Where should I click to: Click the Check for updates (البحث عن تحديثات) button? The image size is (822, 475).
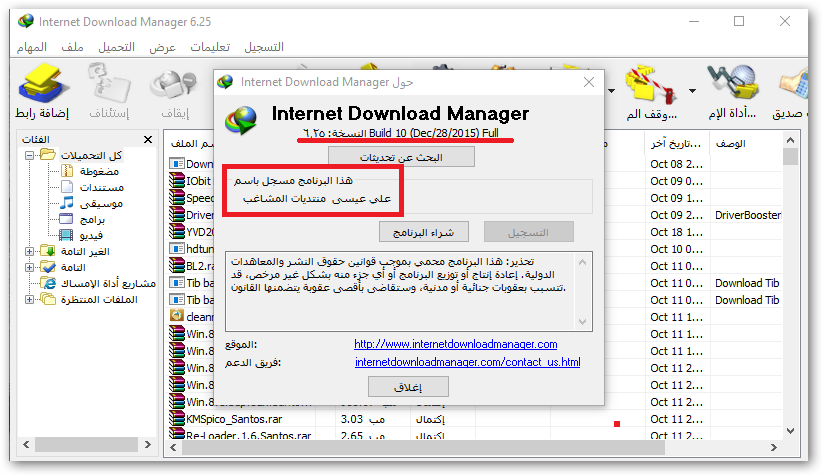[x=401, y=158]
